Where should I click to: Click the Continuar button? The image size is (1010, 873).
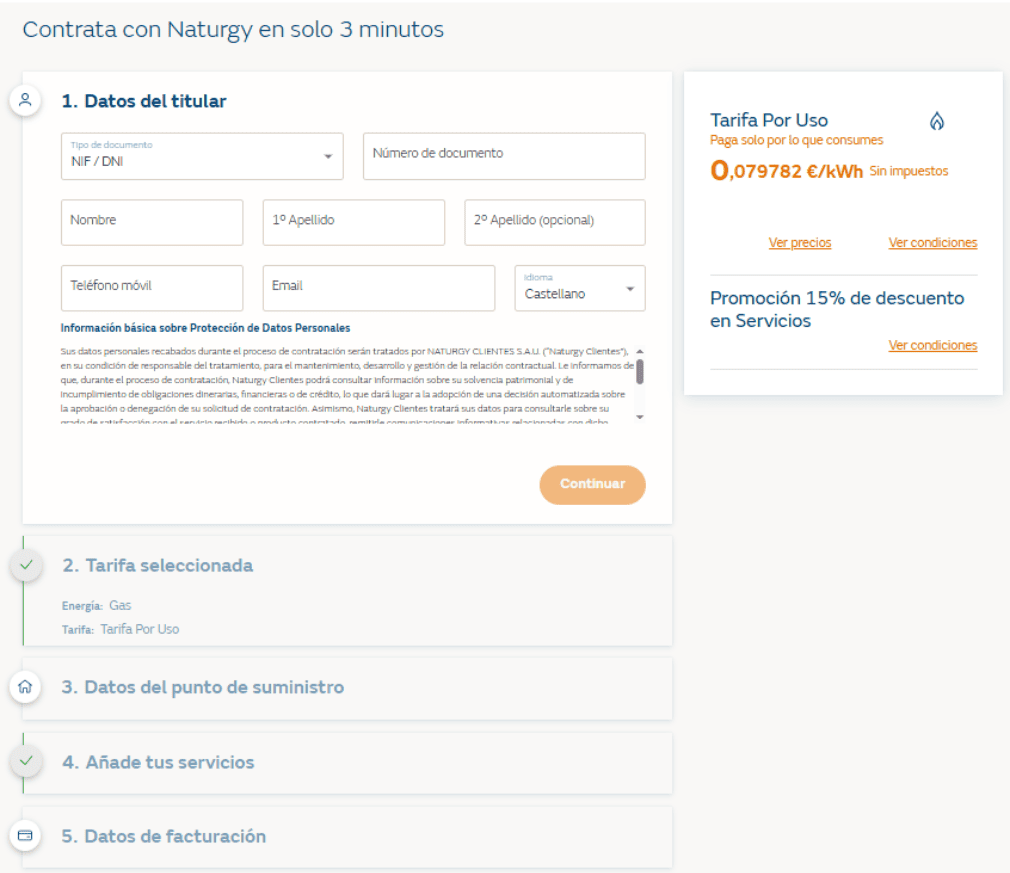[593, 484]
